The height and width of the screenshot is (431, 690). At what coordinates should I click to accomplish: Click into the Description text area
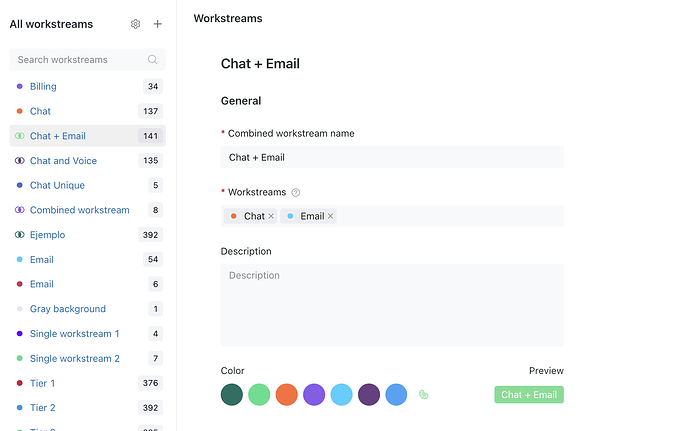coord(392,304)
